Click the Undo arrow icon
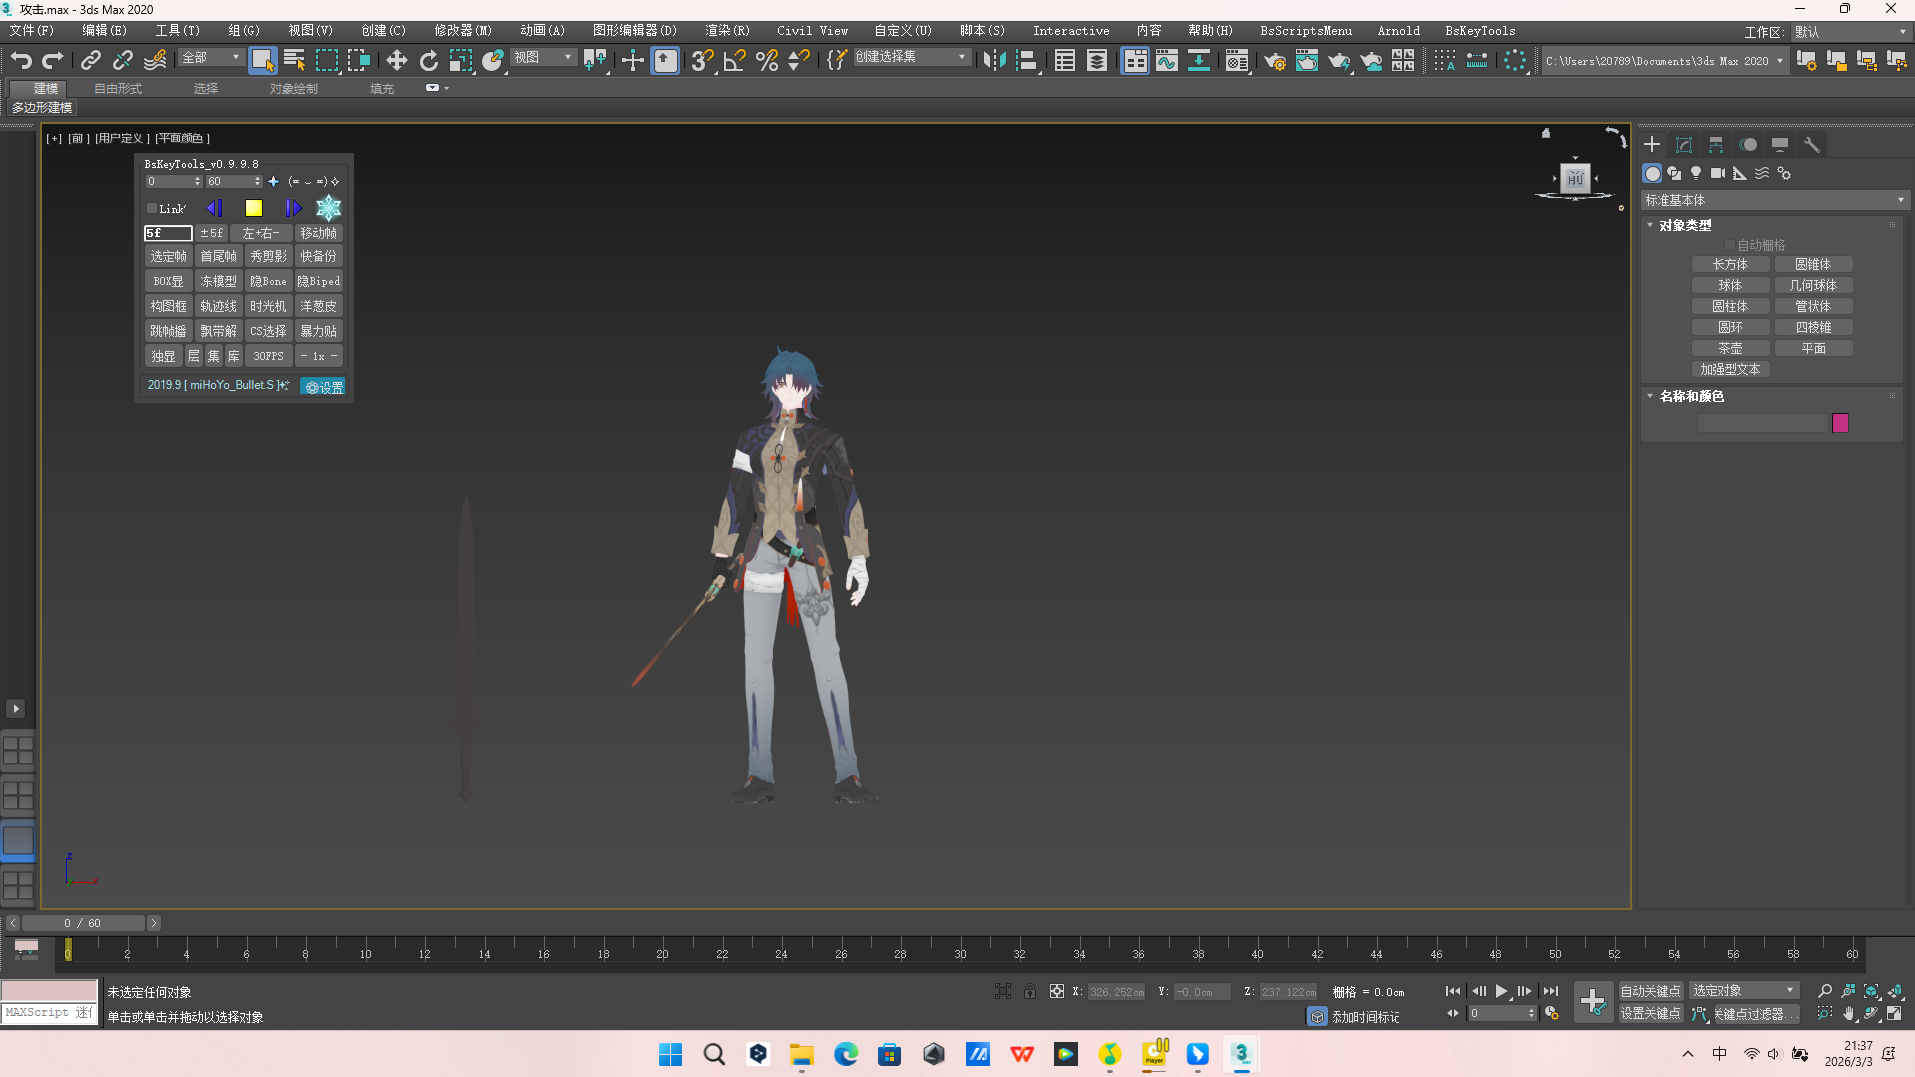 (x=21, y=61)
